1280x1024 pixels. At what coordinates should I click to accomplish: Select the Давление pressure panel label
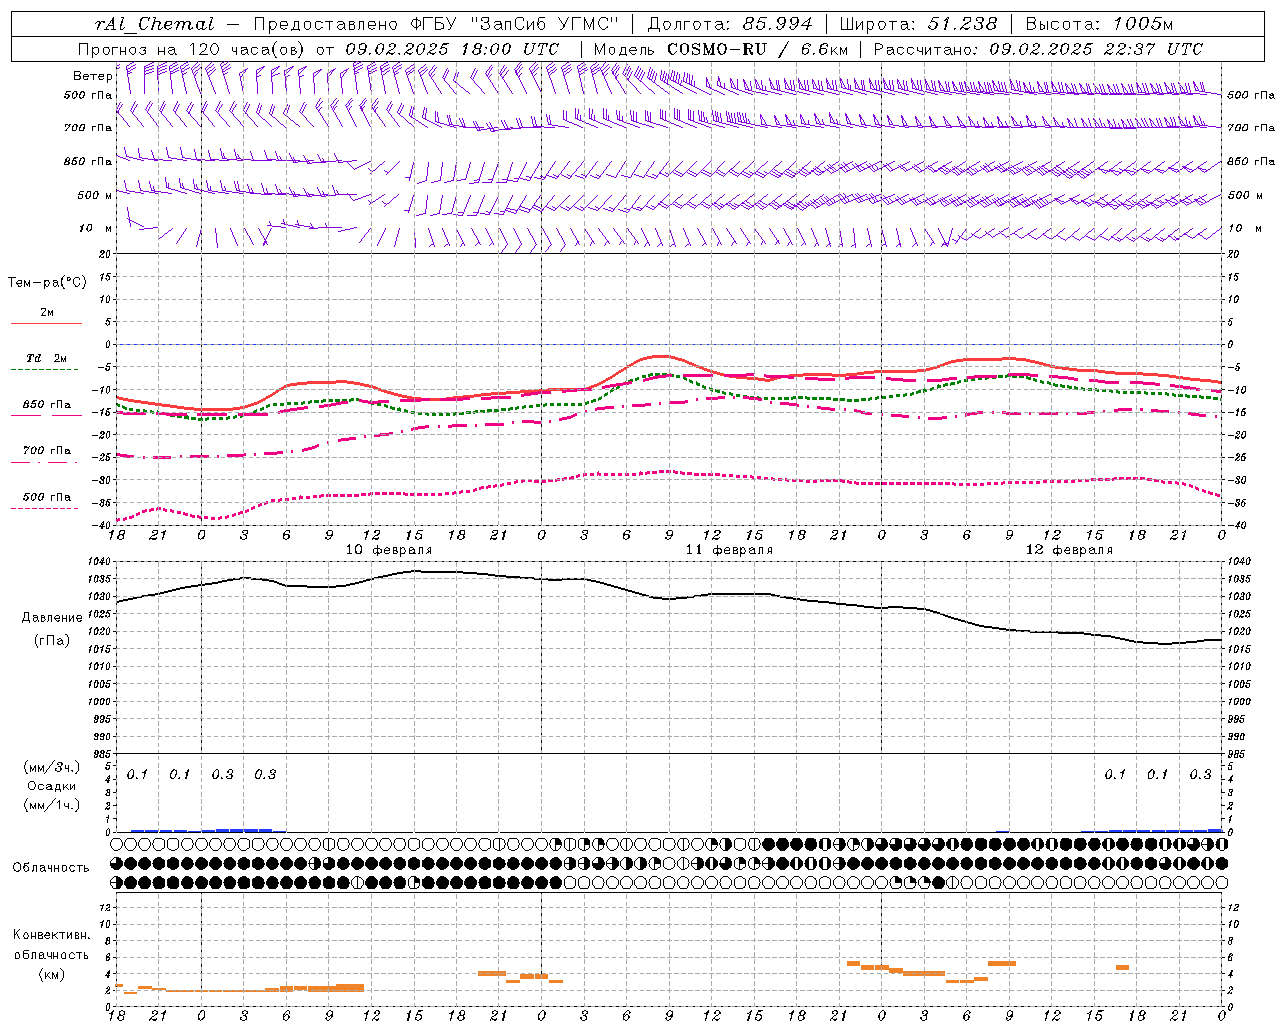52,617
